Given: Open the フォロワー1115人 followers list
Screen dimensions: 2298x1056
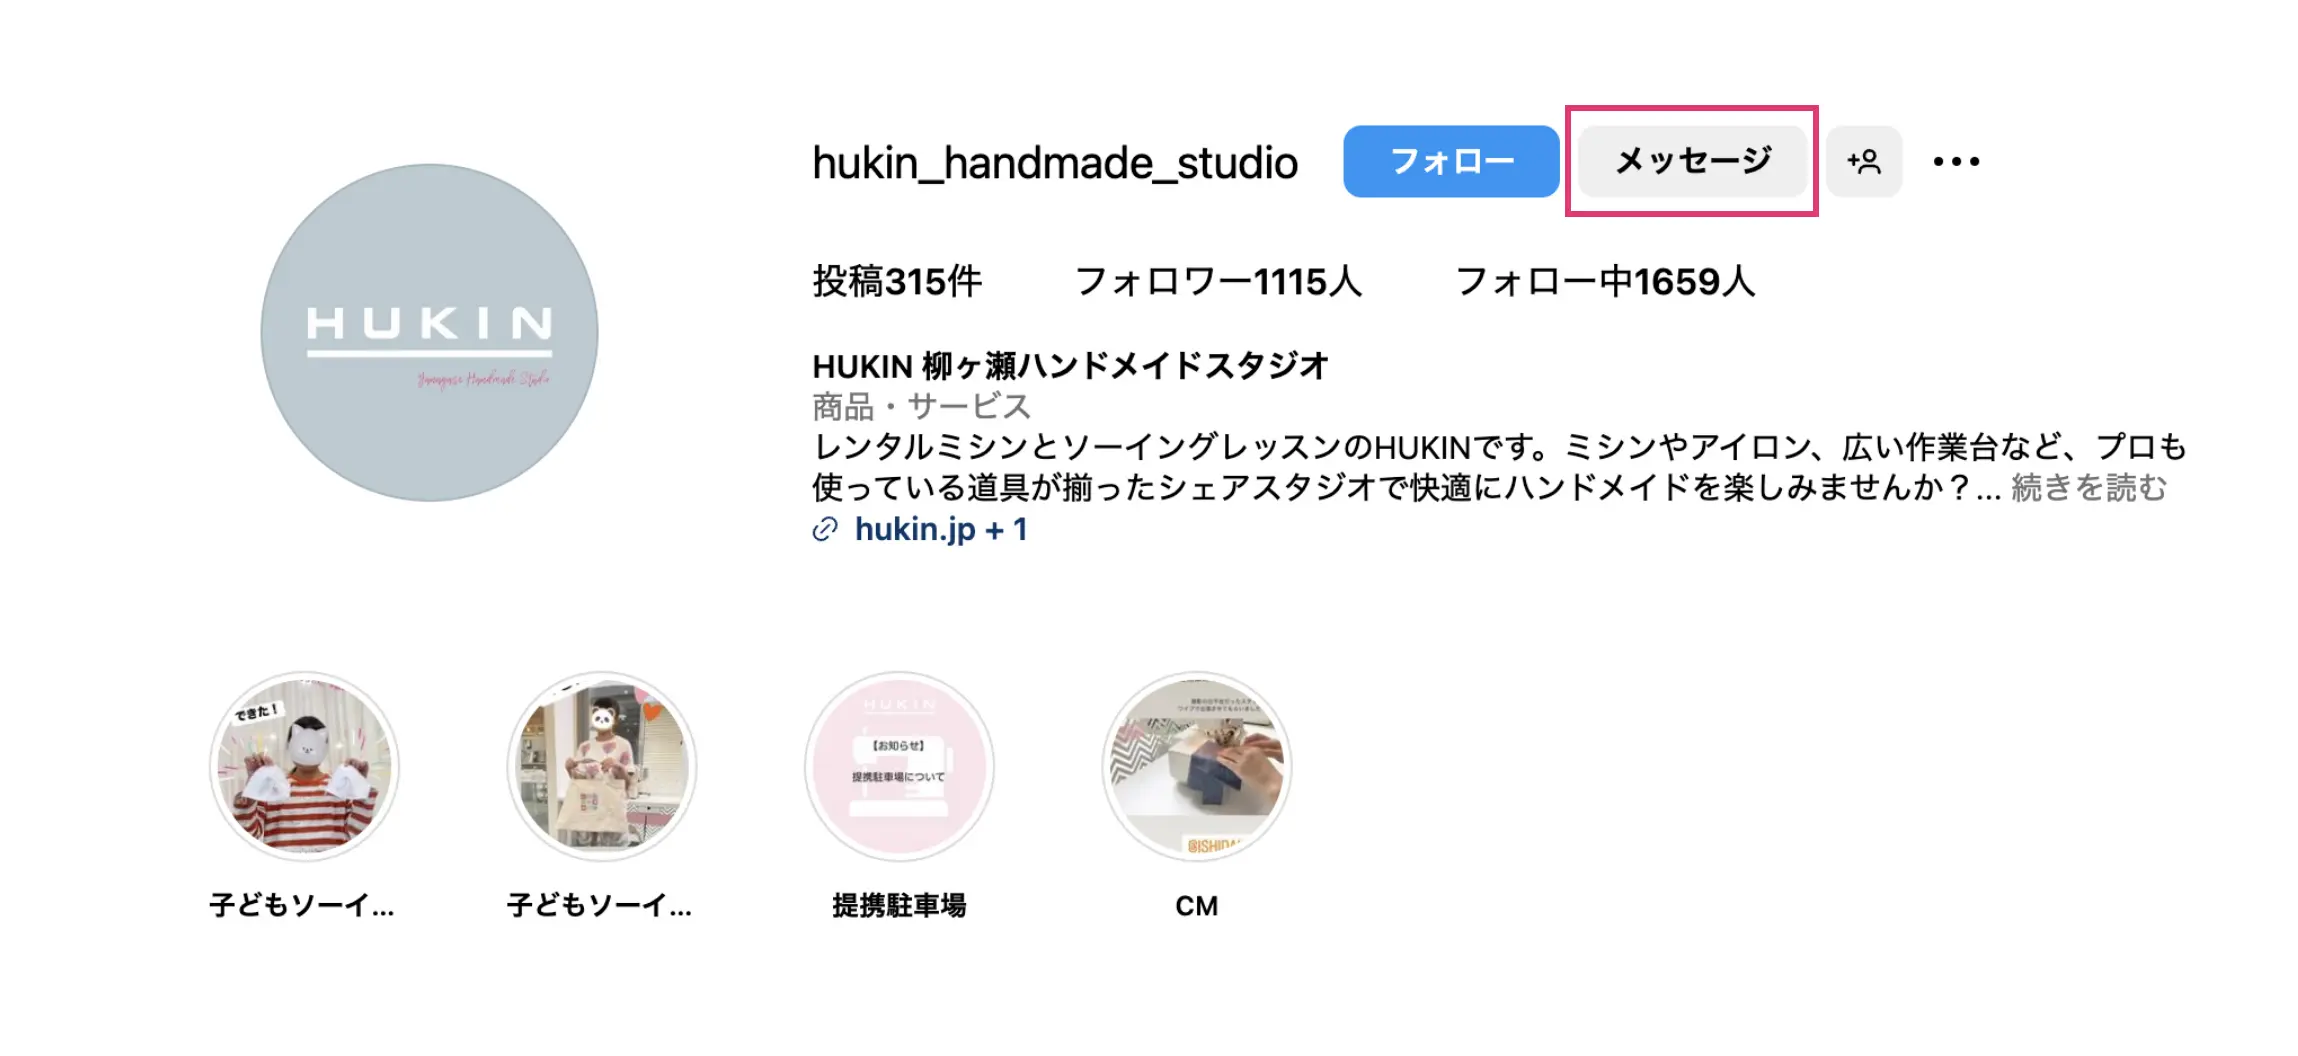Looking at the screenshot, I should [x=1218, y=282].
